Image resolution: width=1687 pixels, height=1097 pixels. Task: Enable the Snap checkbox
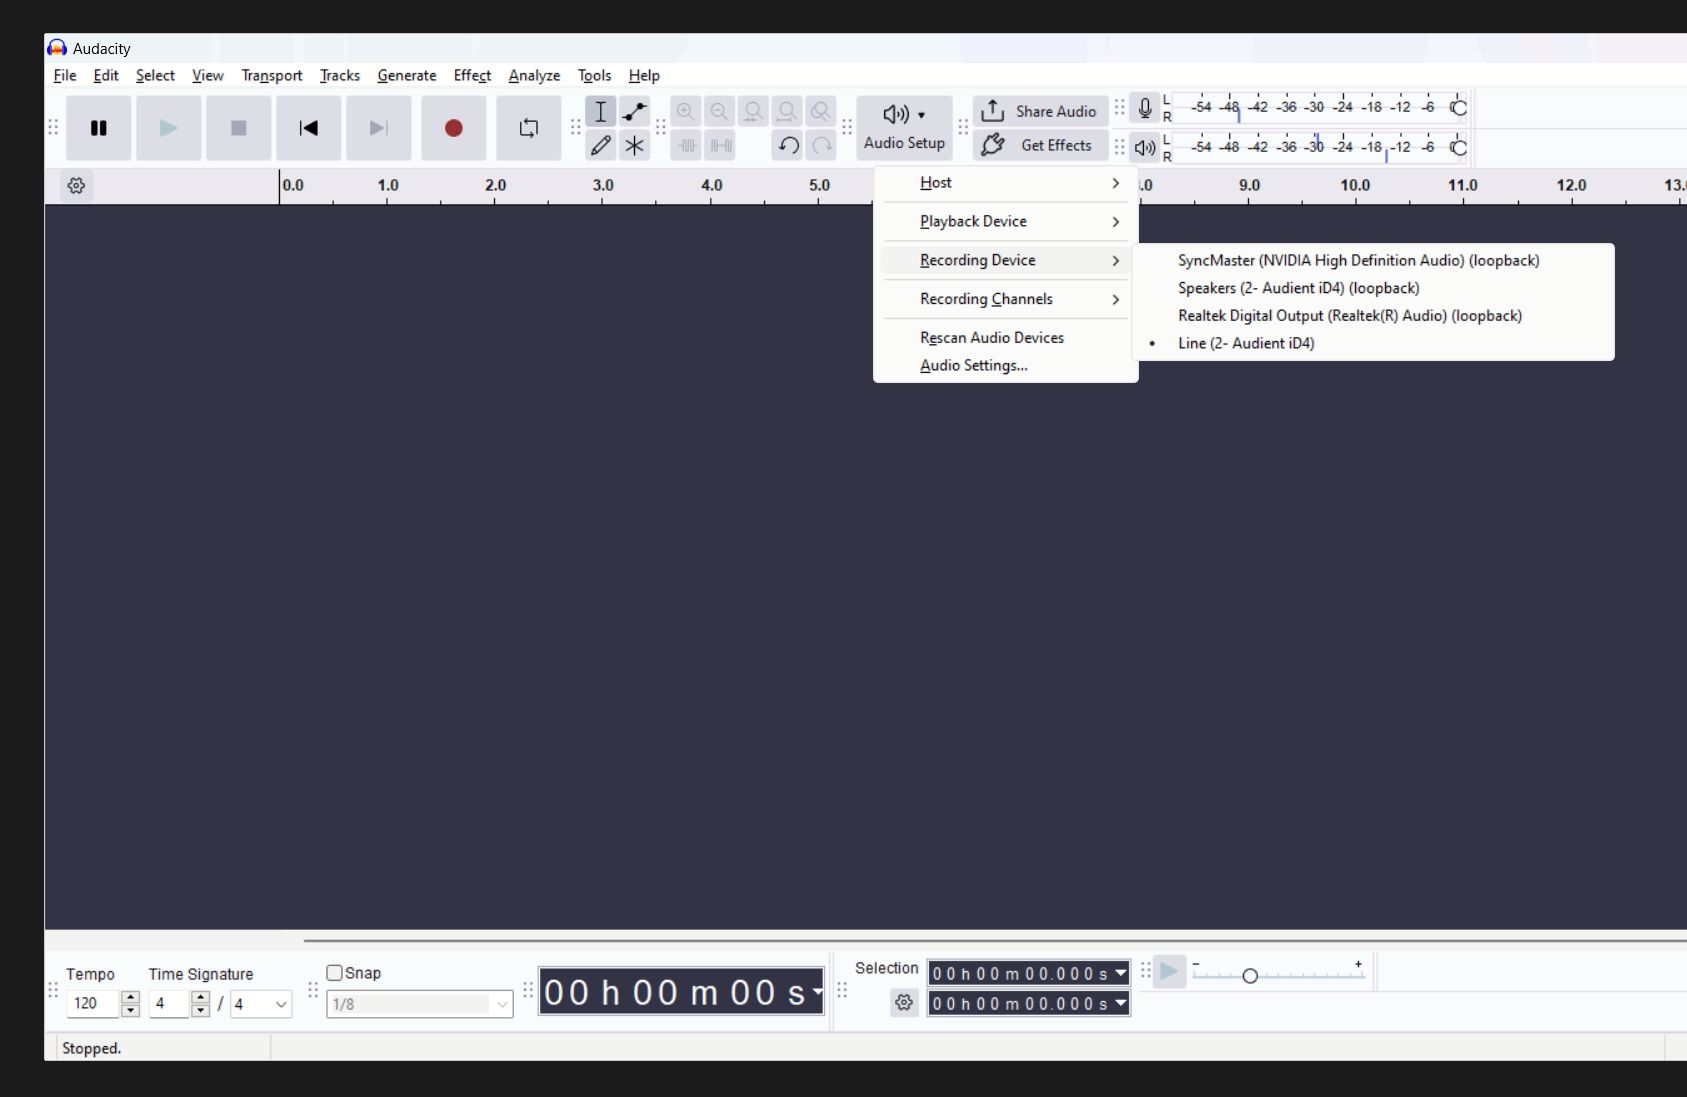click(335, 973)
